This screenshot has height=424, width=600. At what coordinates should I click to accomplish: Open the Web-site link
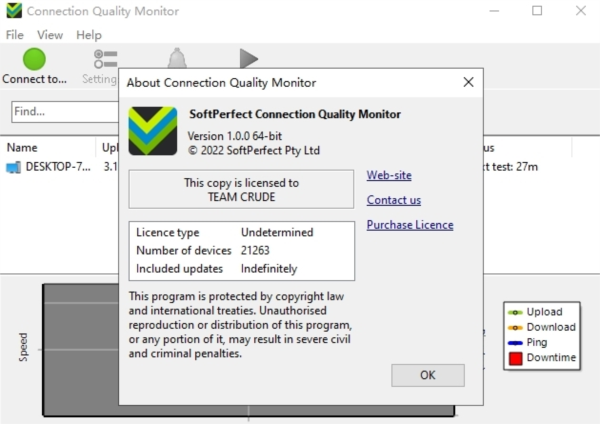[389, 175]
